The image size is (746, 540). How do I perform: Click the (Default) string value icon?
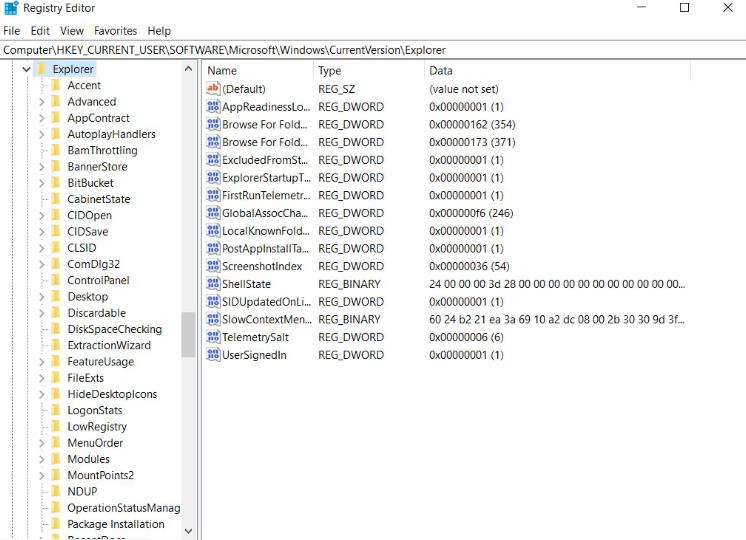tap(213, 88)
